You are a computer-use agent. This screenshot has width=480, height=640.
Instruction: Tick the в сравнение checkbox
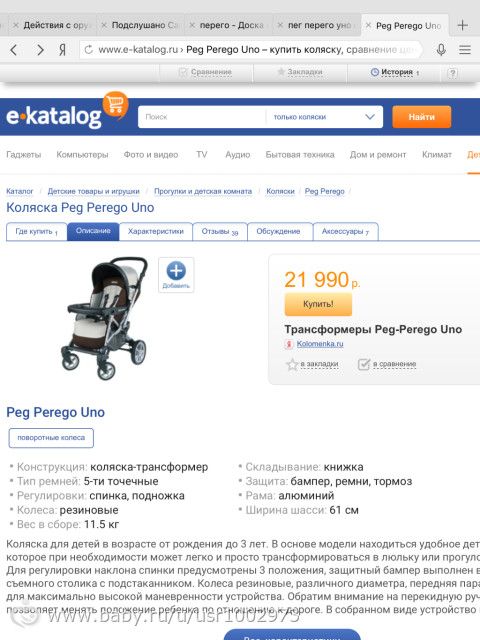point(363,364)
